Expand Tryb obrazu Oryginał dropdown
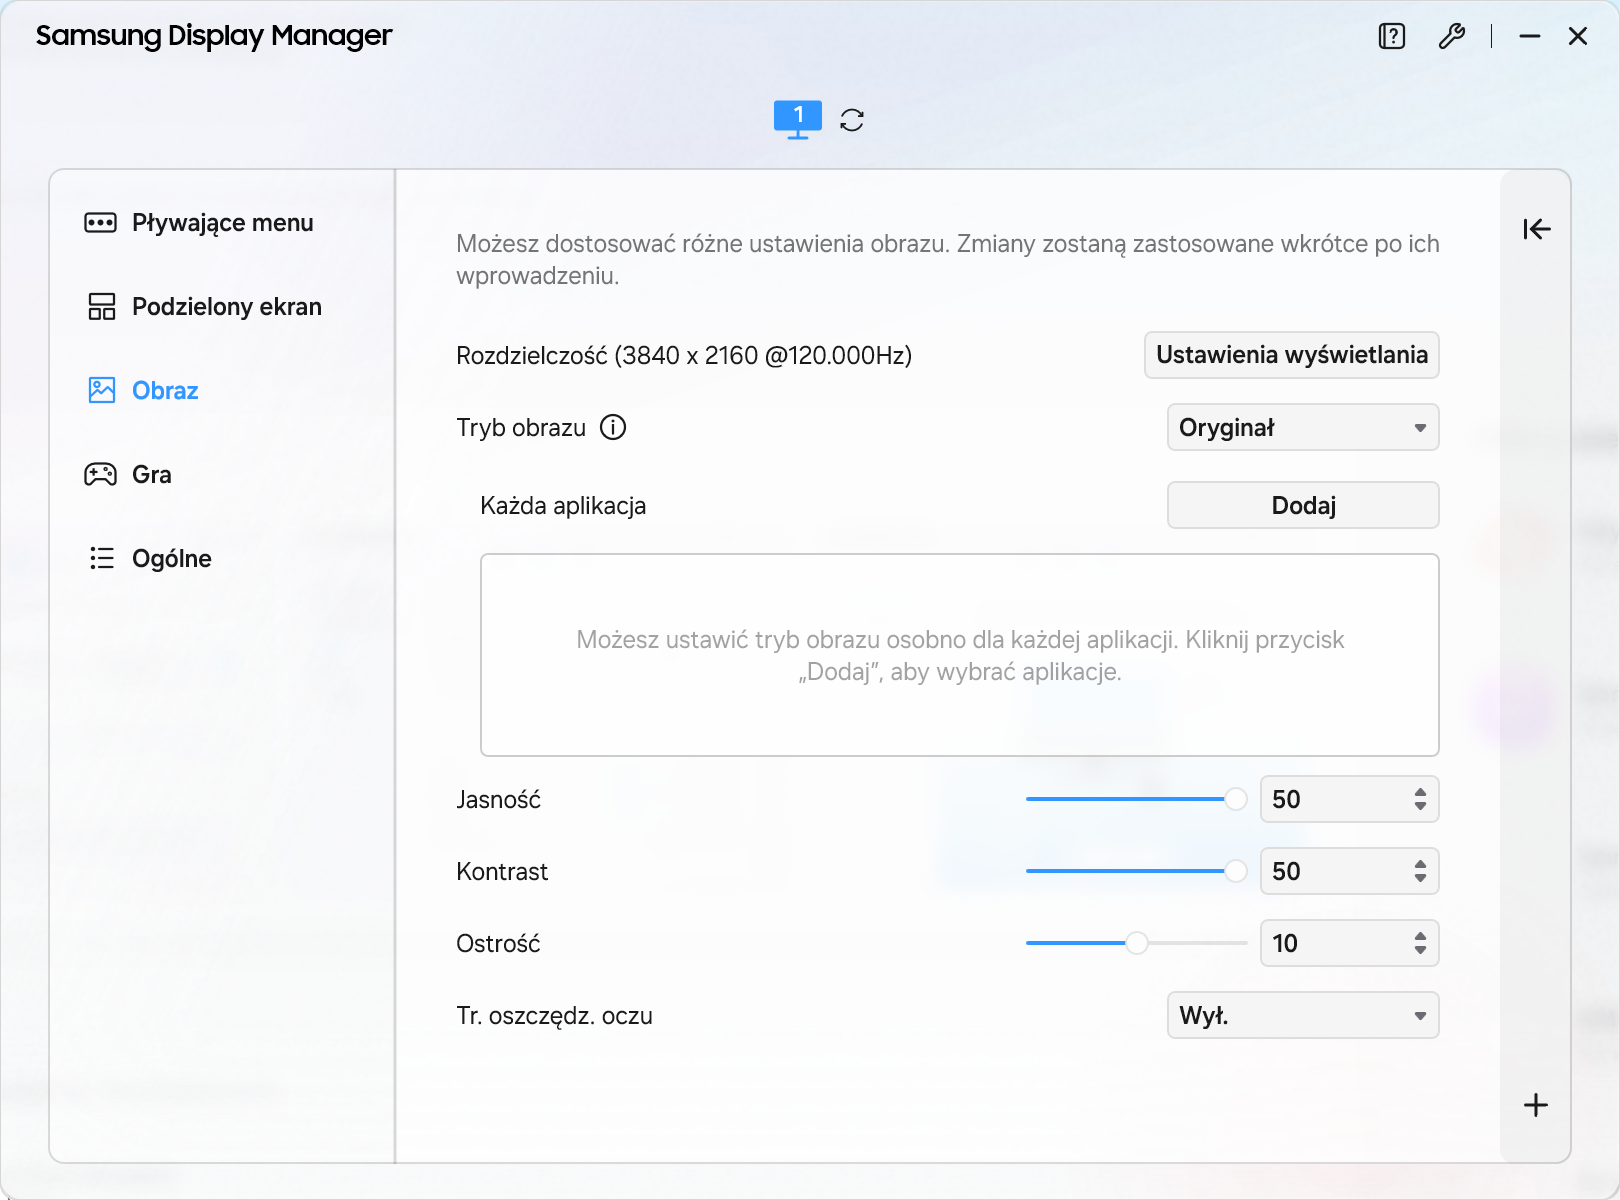Image resolution: width=1620 pixels, height=1200 pixels. [x=1303, y=427]
